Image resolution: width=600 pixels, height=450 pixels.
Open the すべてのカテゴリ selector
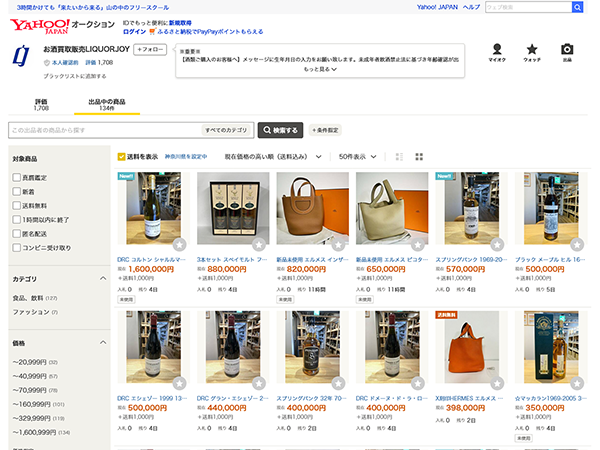click(226, 130)
